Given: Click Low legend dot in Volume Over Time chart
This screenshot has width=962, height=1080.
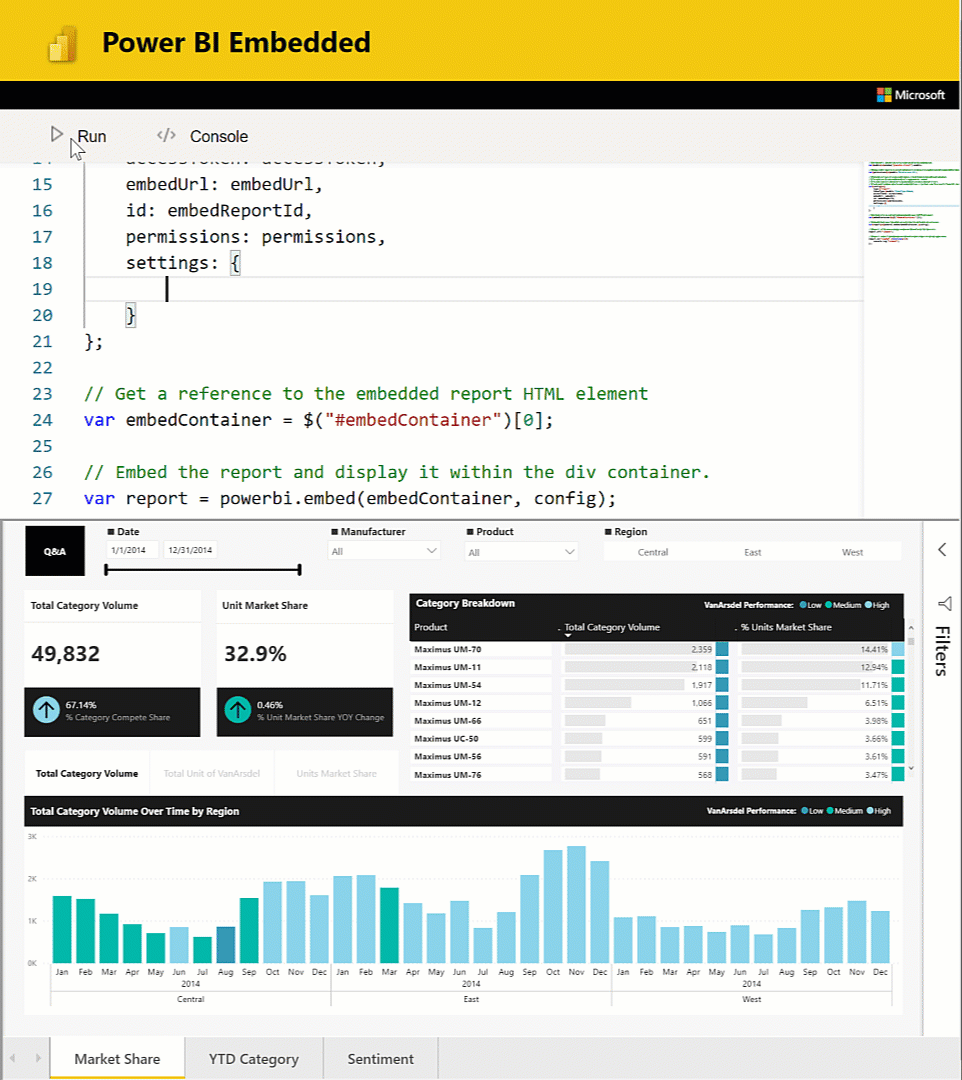Looking at the screenshot, I should (805, 811).
